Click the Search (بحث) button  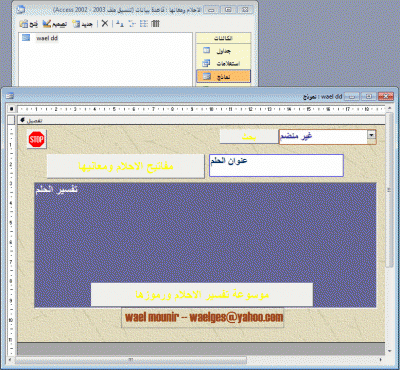point(249,137)
